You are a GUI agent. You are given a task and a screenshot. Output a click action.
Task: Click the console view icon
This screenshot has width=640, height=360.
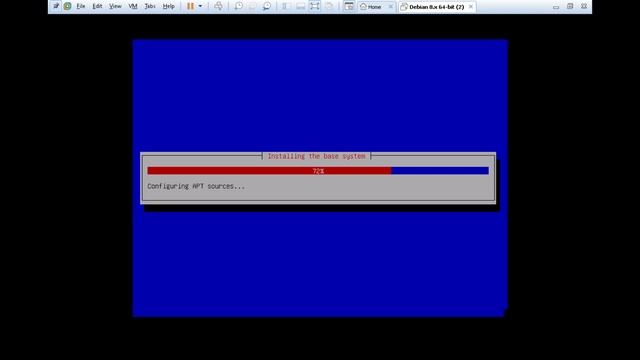coord(349,6)
